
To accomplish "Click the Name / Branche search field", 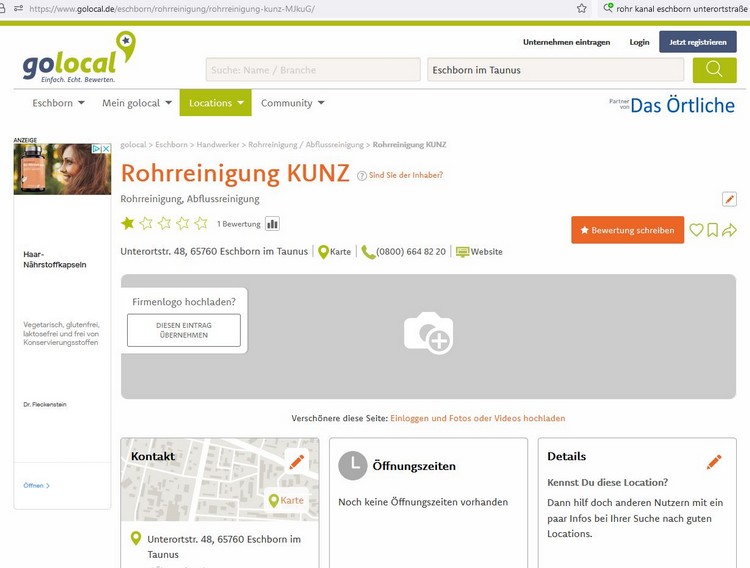I will [313, 70].
